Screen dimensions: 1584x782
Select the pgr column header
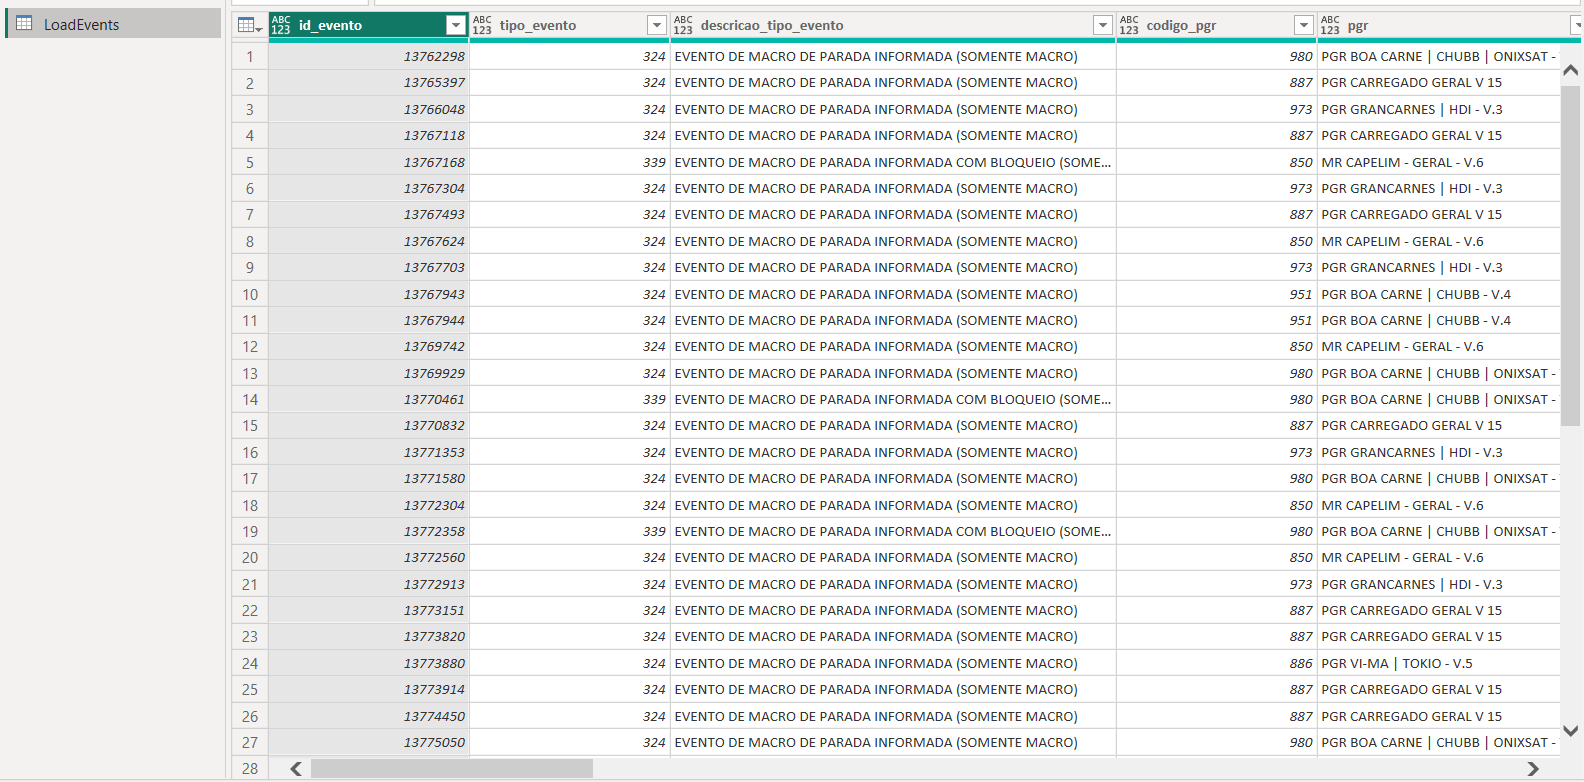point(1450,25)
